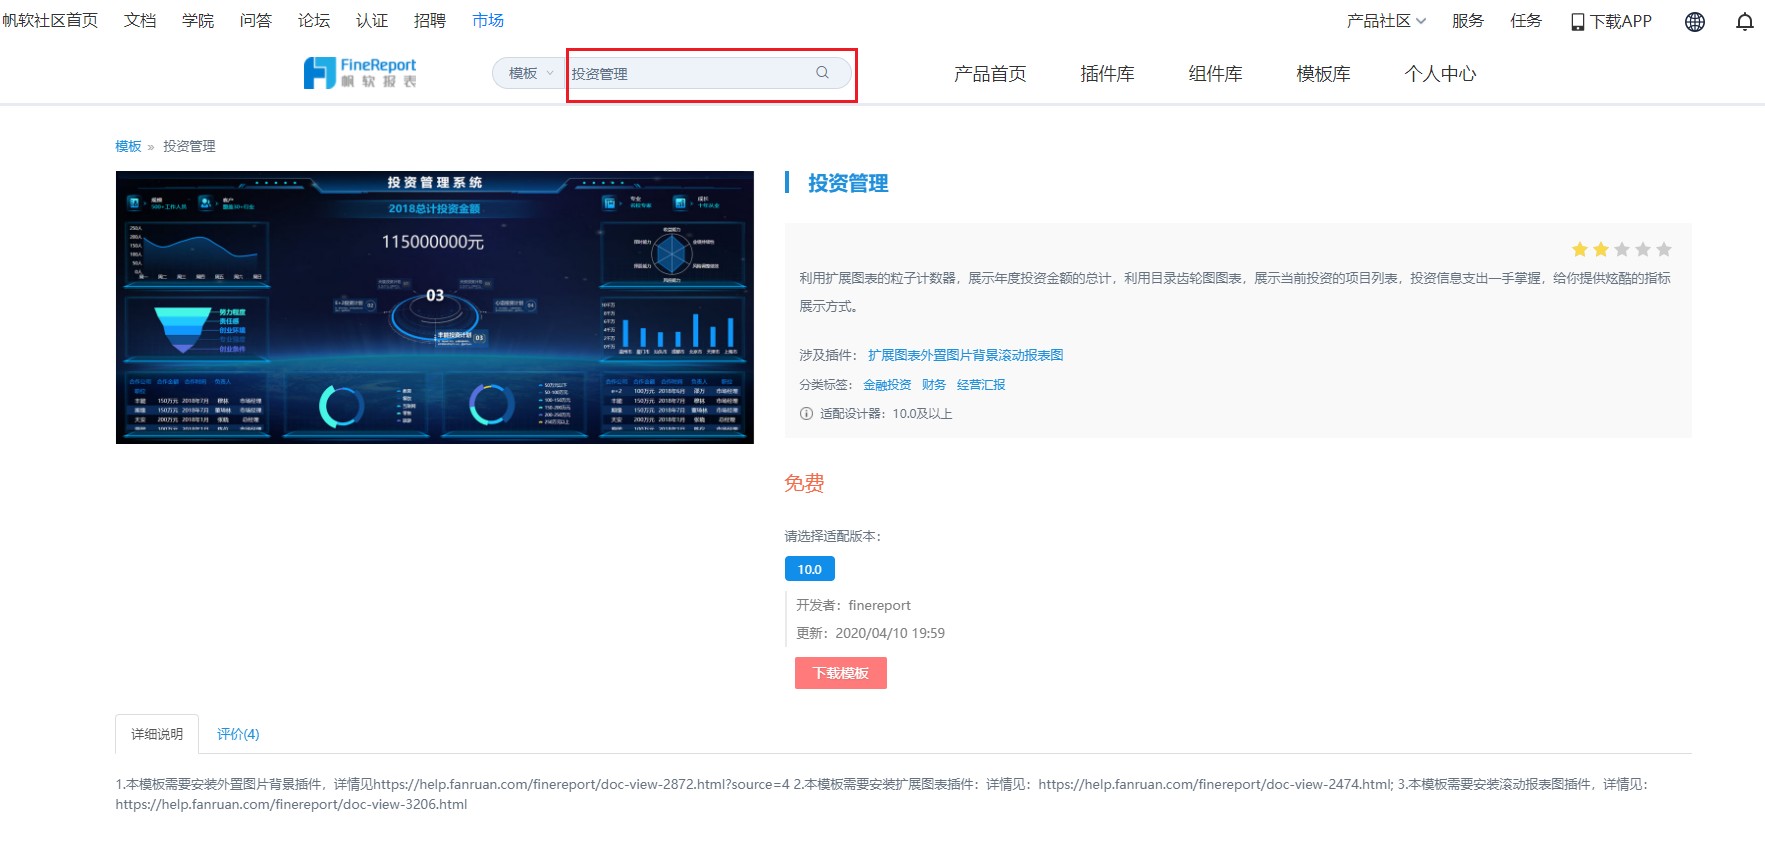Open the 金融投资 category tag link
Screen dimensions: 1765x842
(887, 385)
